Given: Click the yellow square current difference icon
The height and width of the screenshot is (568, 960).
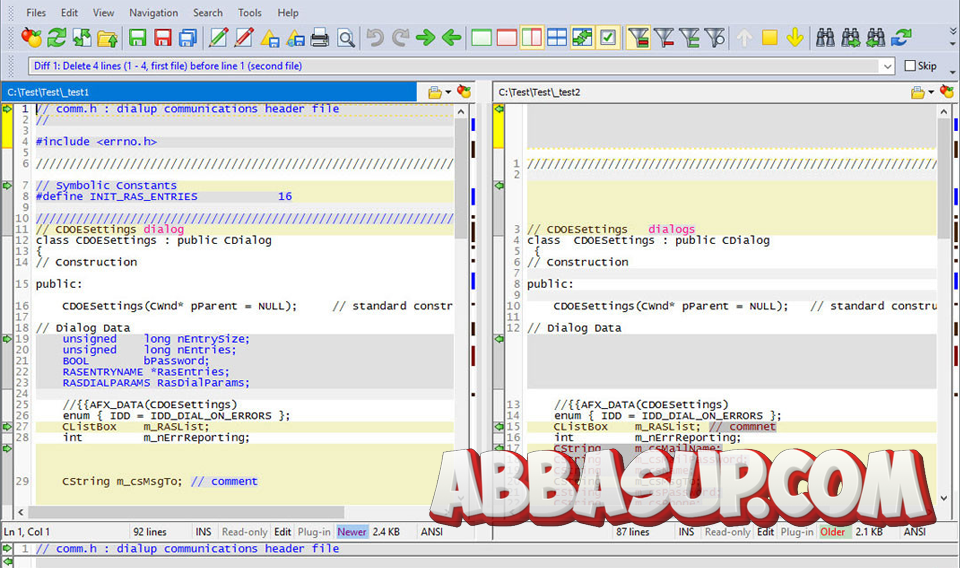Looking at the screenshot, I should 770,38.
